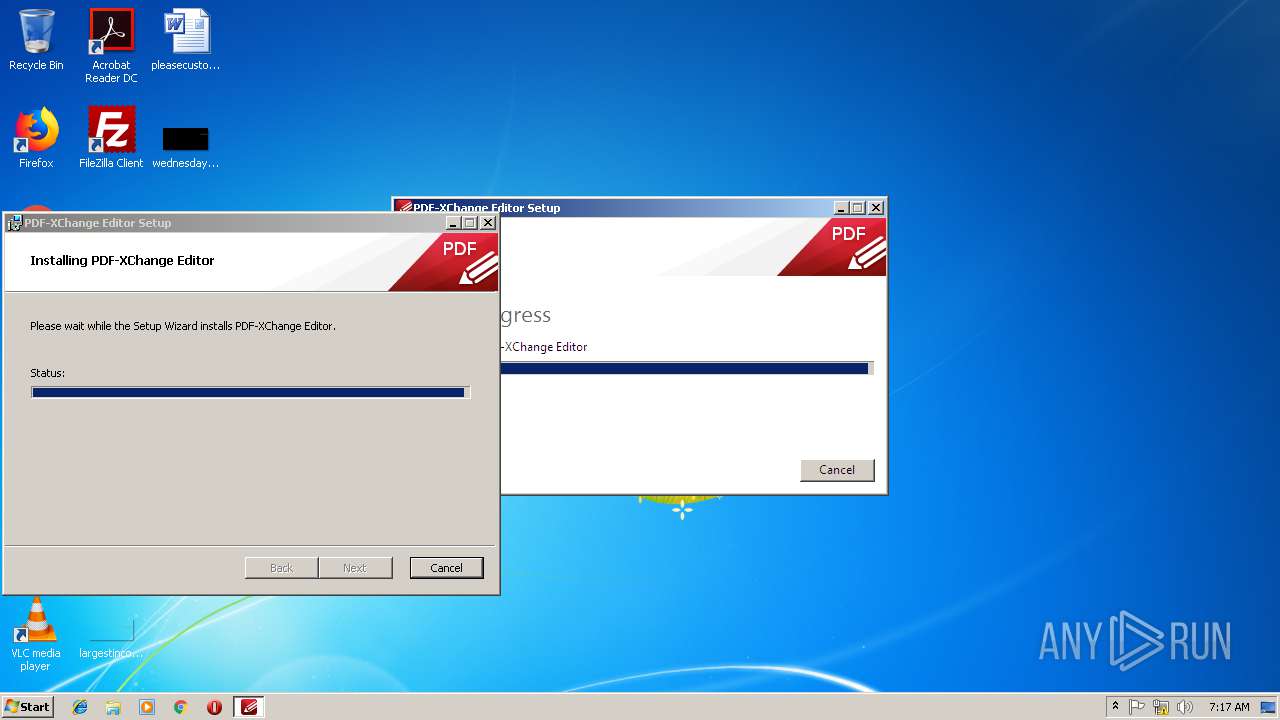The height and width of the screenshot is (720, 1280).
Task: Click the 'Status:' label
Action: (x=47, y=373)
